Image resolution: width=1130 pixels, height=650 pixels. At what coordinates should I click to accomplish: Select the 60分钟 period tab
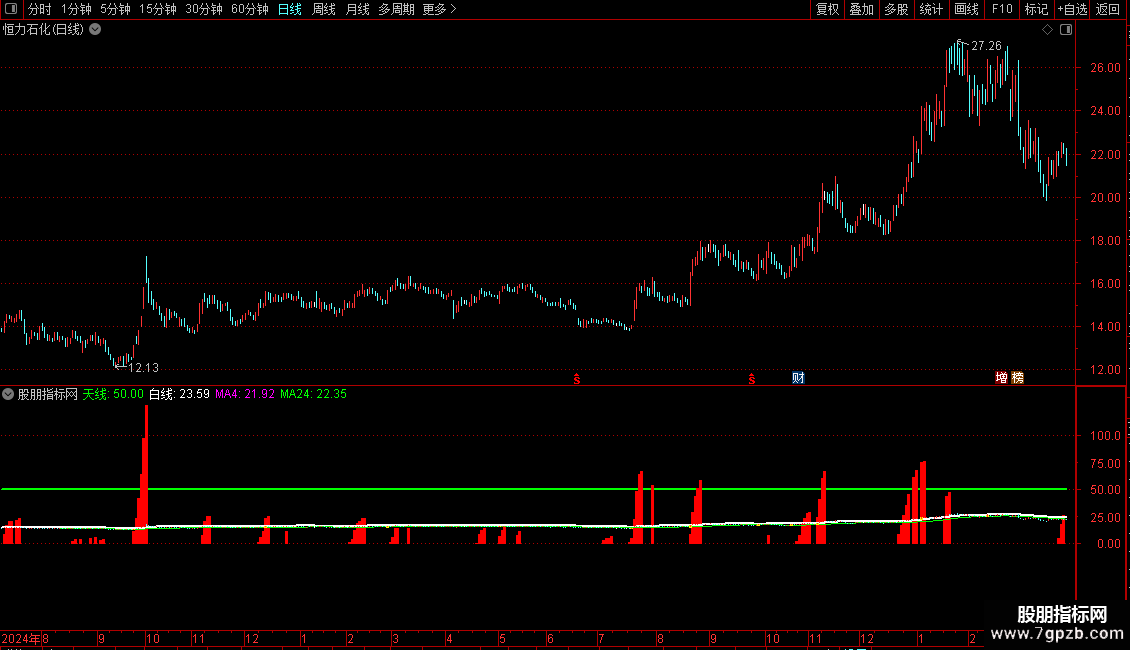coord(249,9)
